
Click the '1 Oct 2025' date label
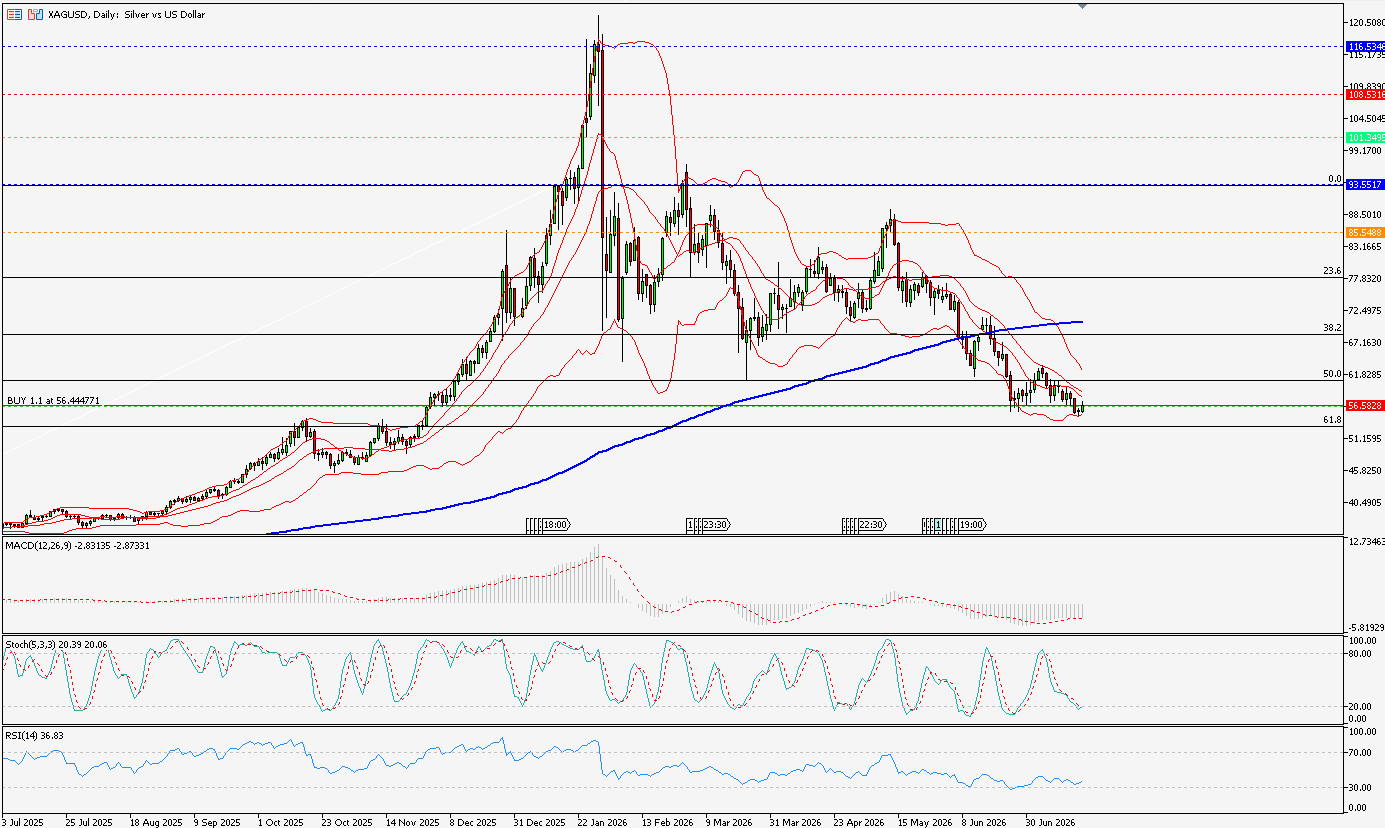[x=280, y=821]
